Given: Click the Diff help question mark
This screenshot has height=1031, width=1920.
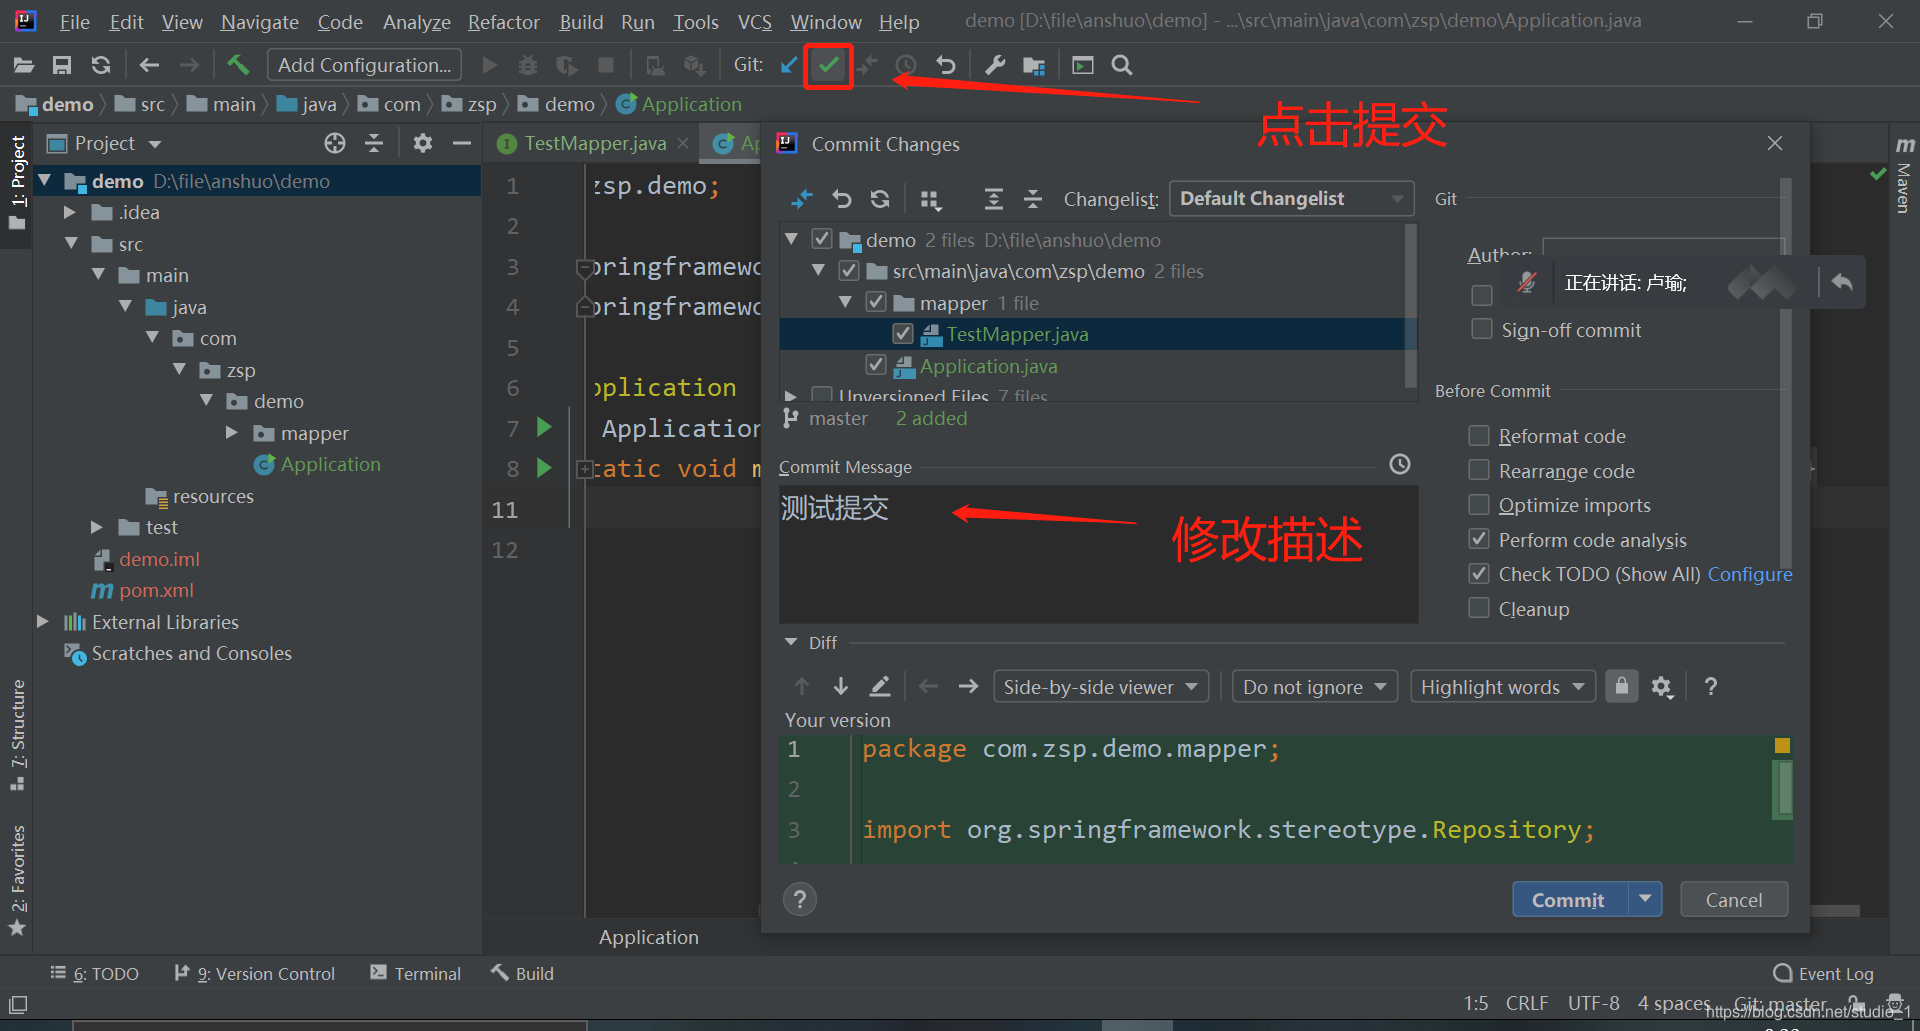Looking at the screenshot, I should (1711, 686).
